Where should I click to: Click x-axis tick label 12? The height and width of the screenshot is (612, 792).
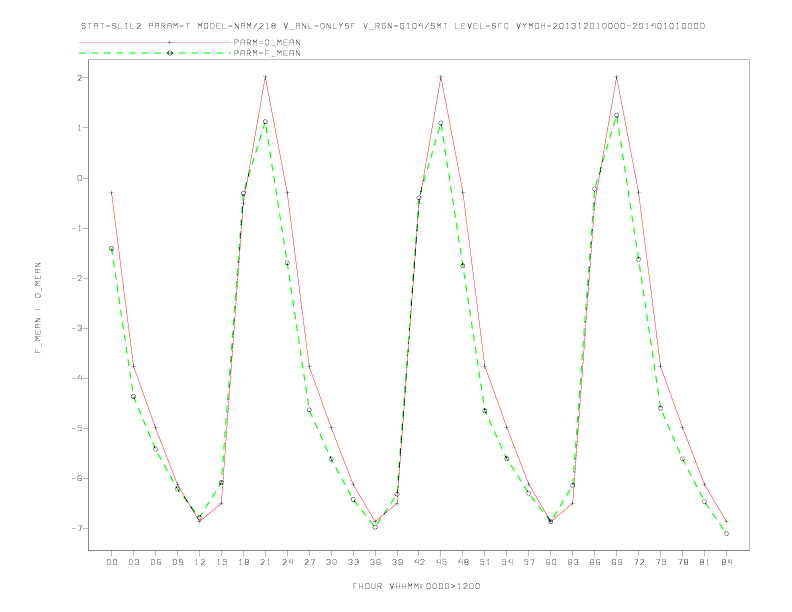[200, 562]
